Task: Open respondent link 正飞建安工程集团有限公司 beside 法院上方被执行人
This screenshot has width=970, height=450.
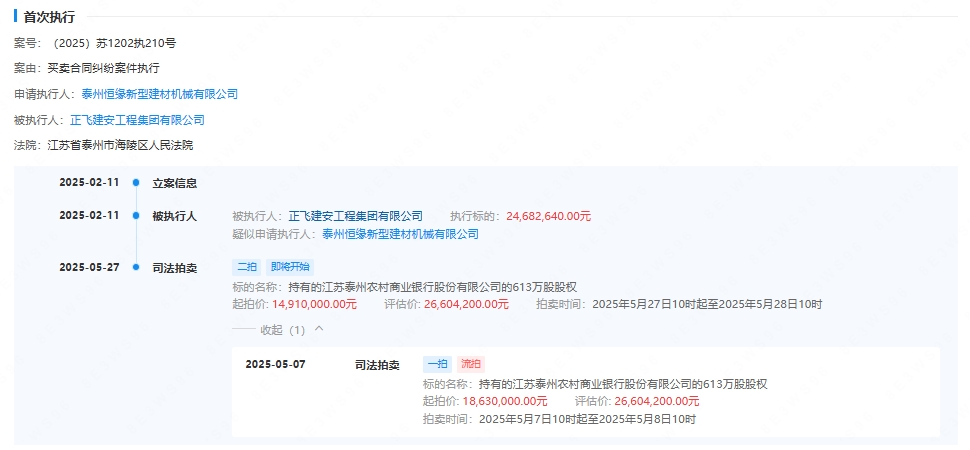Action: tap(137, 120)
